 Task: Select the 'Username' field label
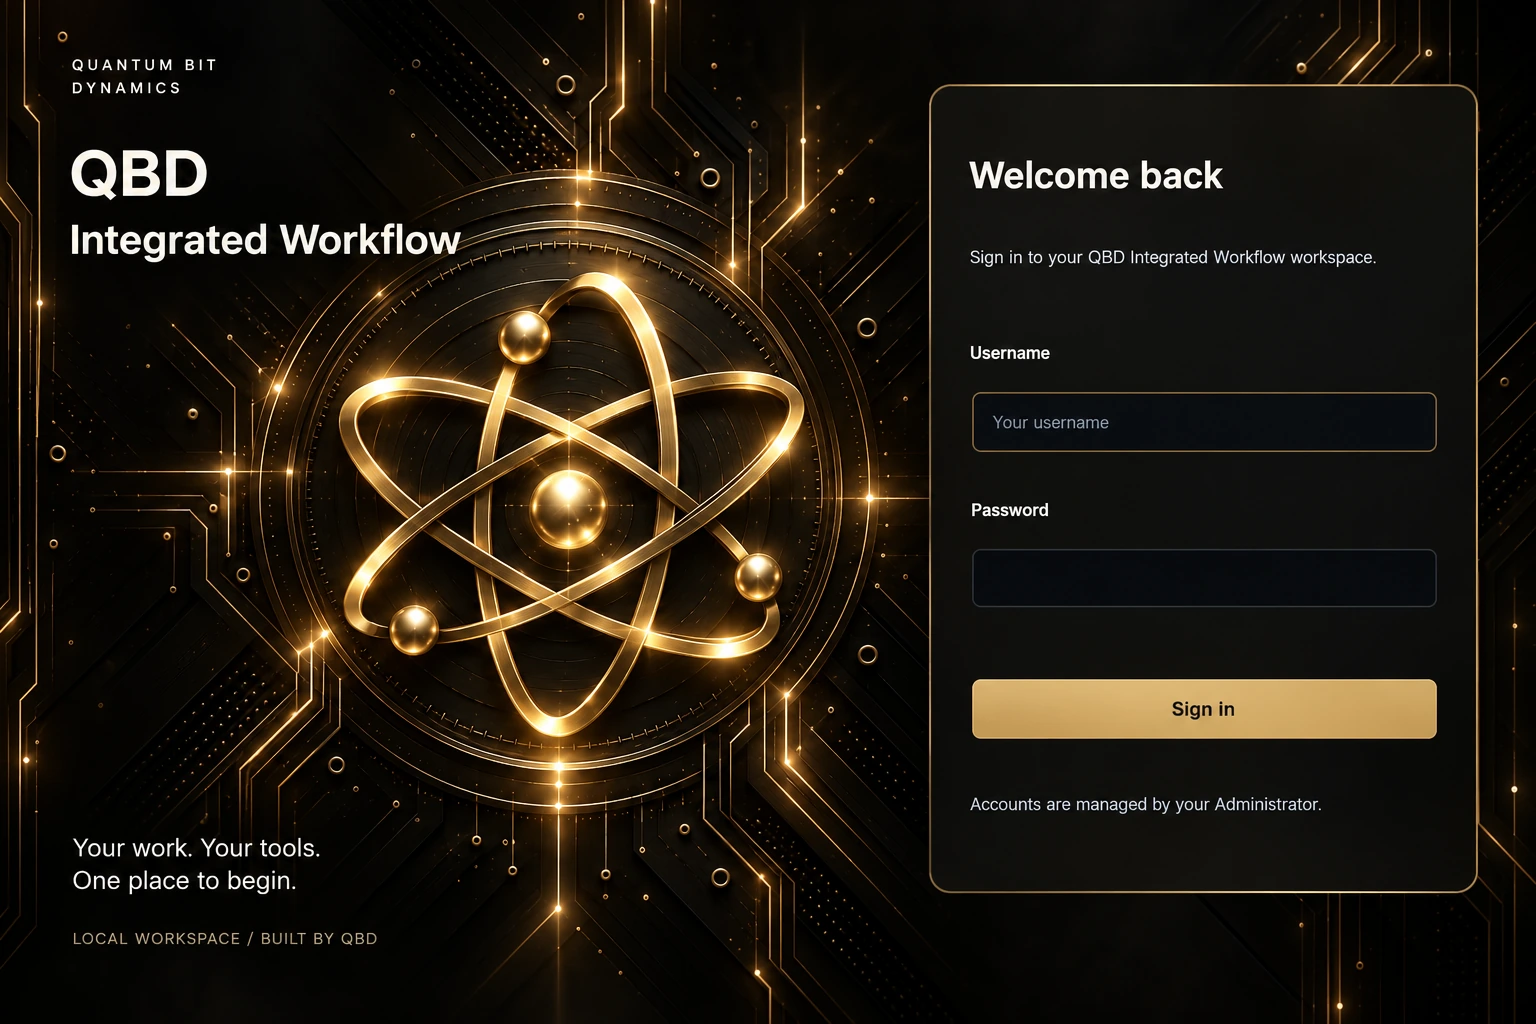1010,353
